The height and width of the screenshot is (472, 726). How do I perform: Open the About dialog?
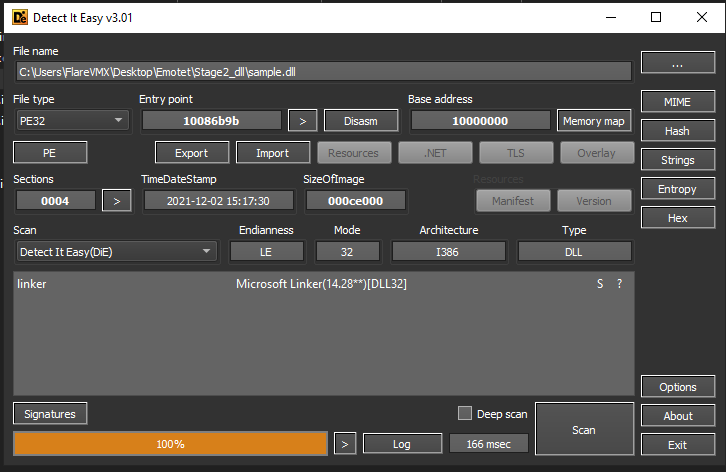(678, 415)
